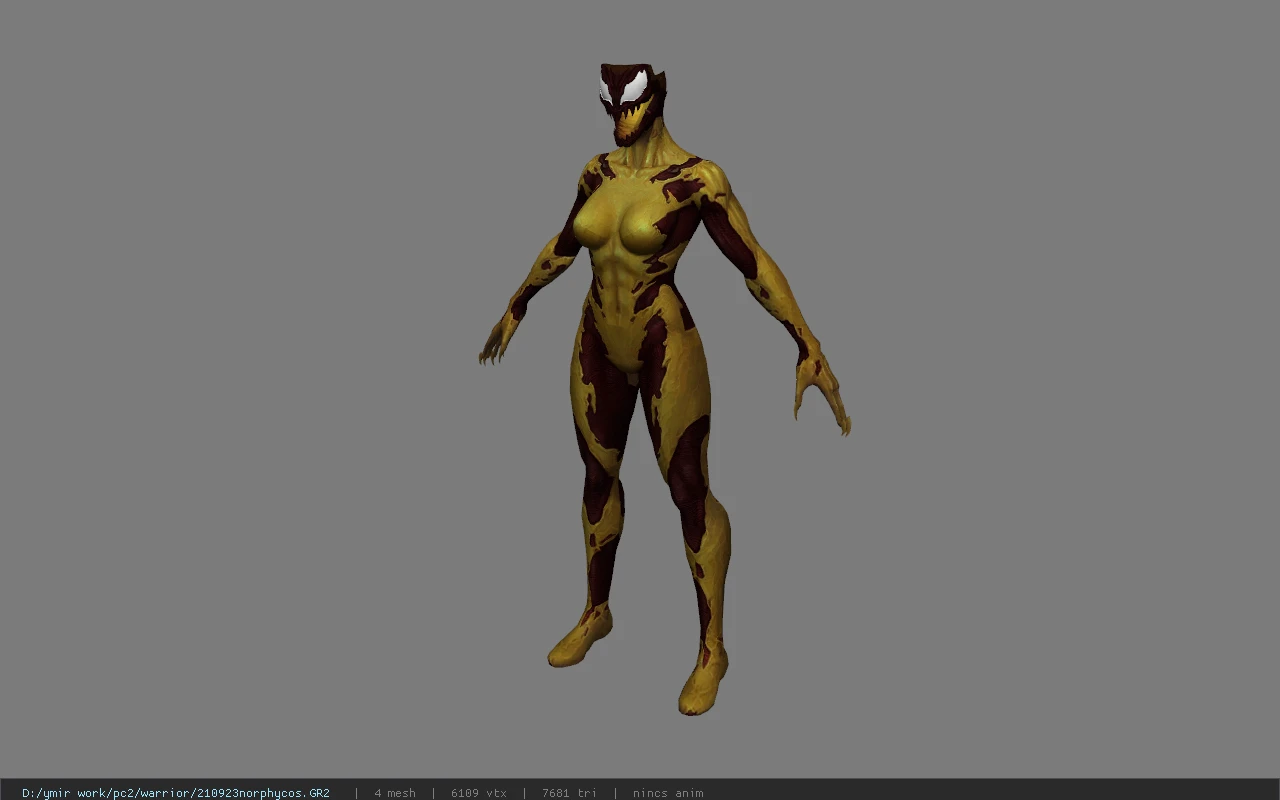
Task: Click the file path D:/ymir work/pc2/warrior/210923norphycos.GR2
Action: (176, 793)
